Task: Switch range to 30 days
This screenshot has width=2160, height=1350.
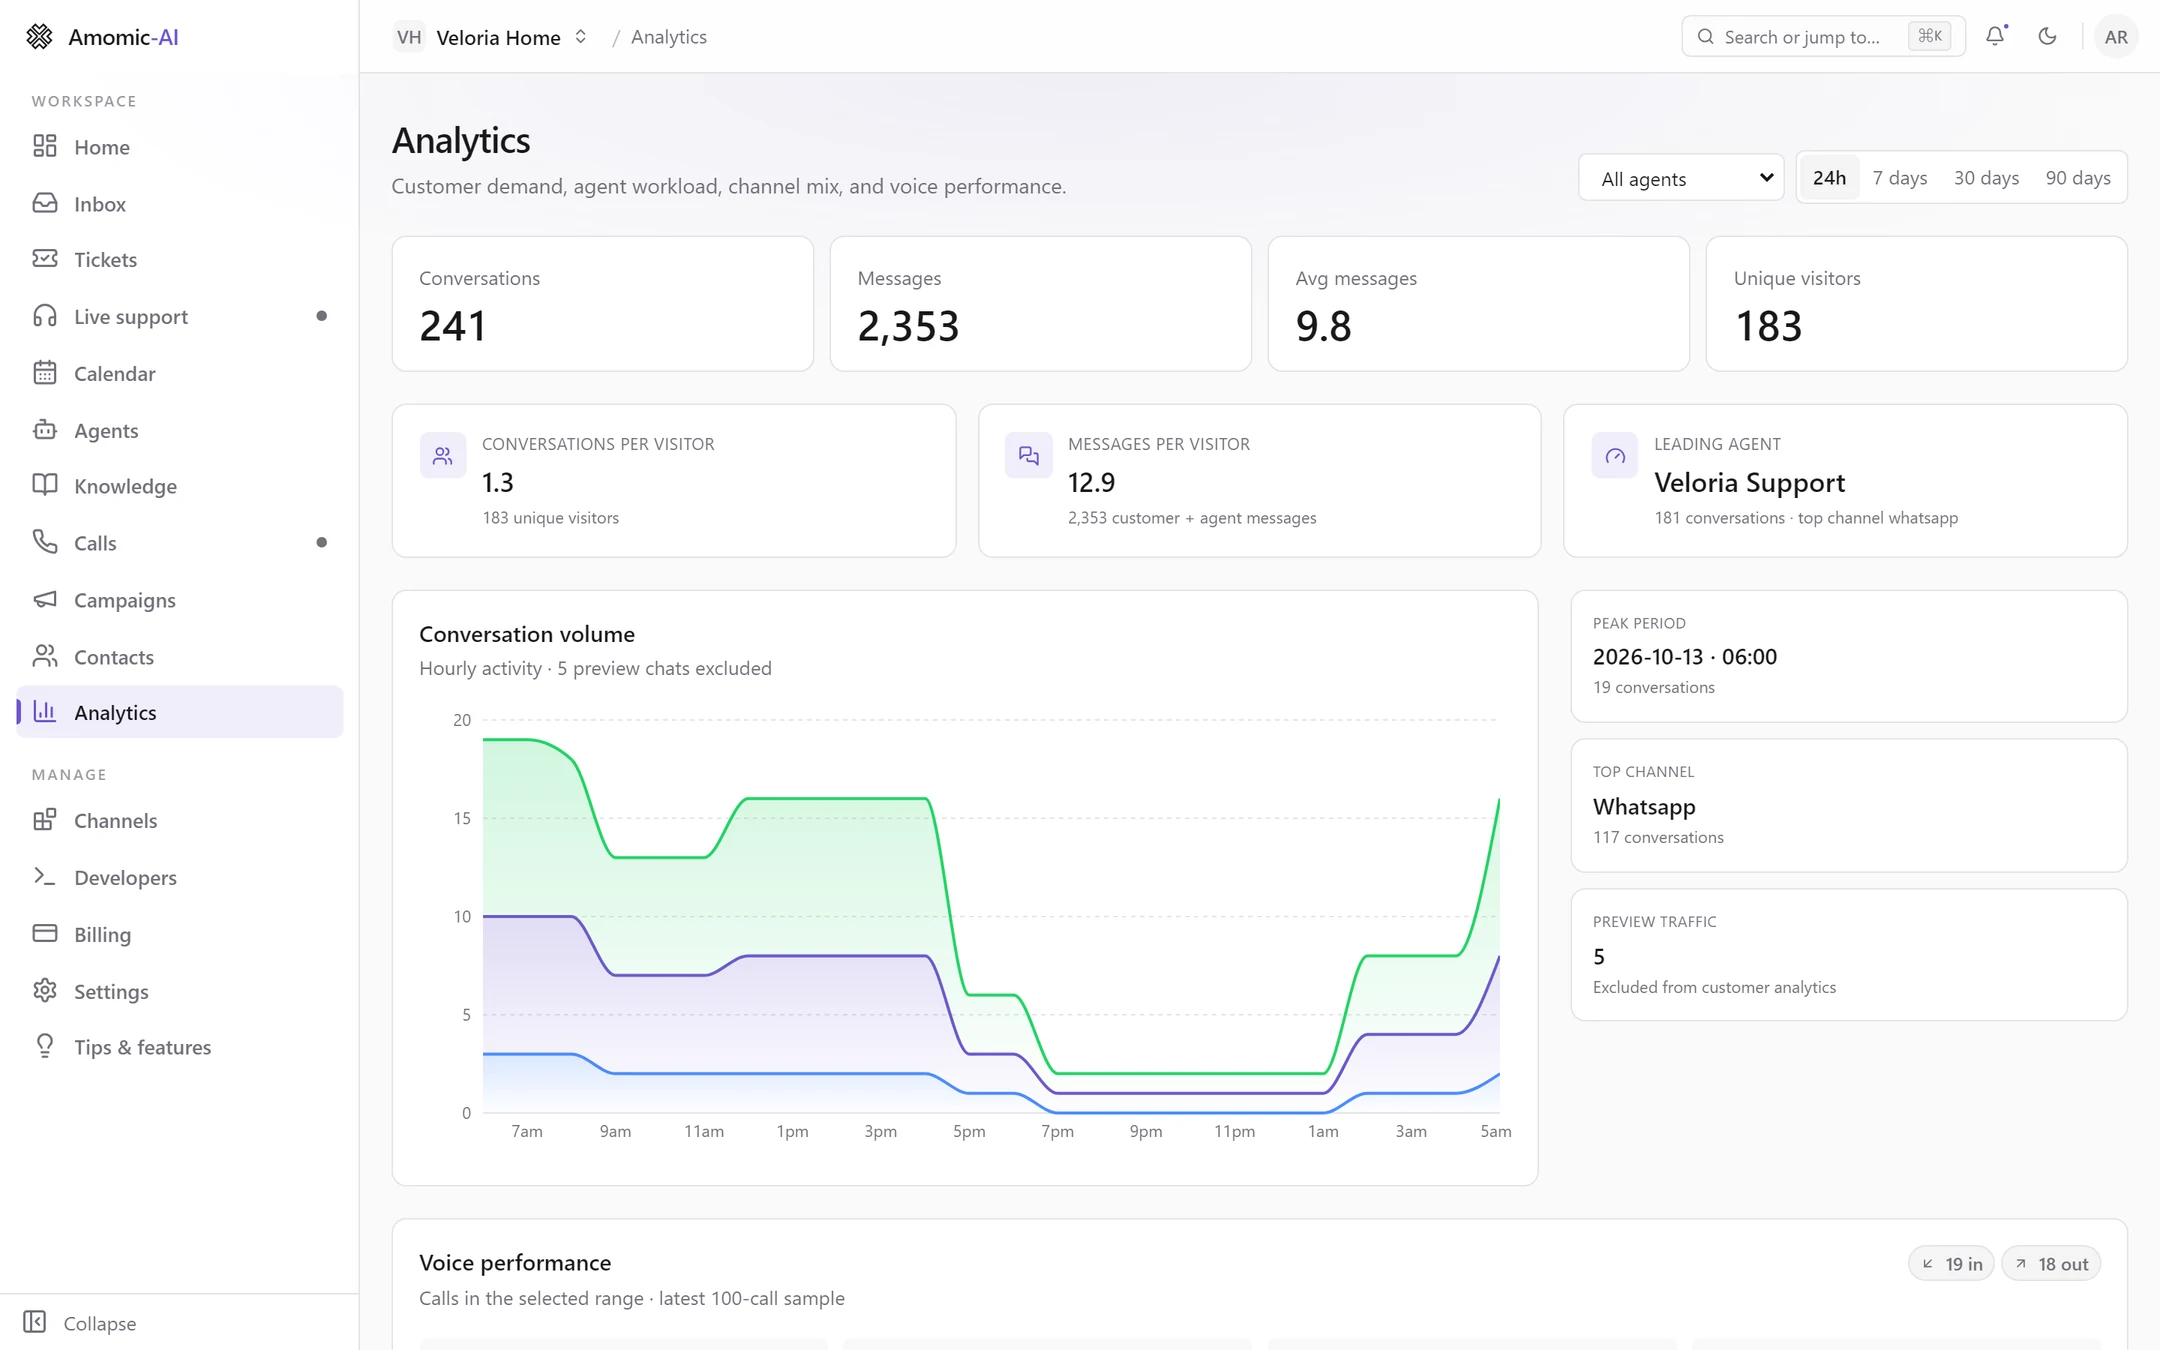Action: [1986, 177]
